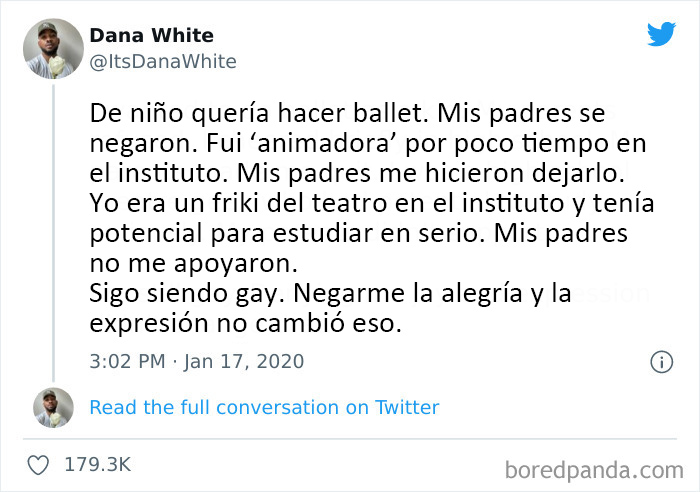Screen dimensions: 700x492
Task: Visit the @ItsDanaWhite handle
Action: [163, 62]
